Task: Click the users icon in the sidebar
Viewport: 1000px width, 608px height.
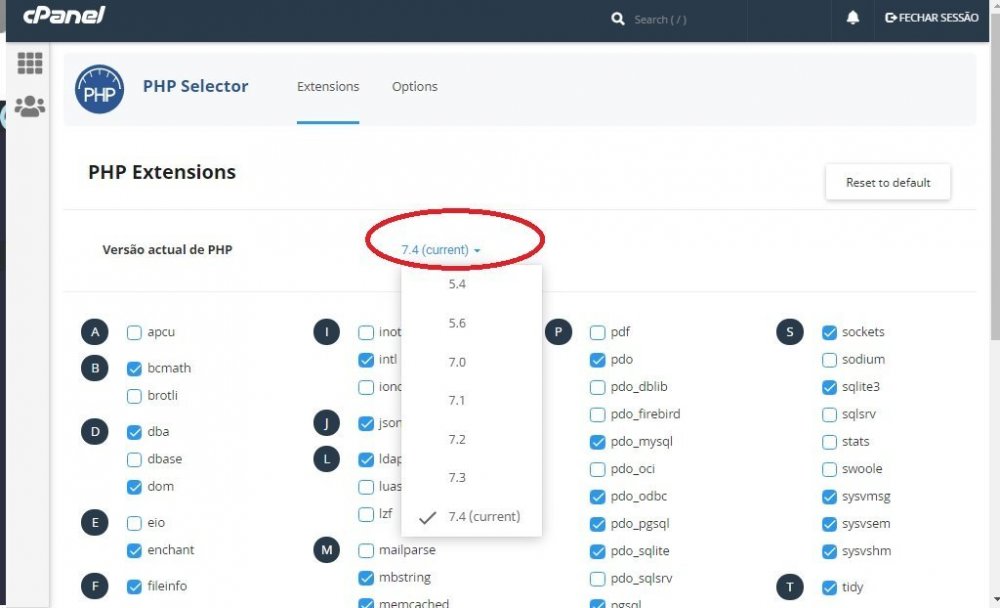Action: click(30, 107)
